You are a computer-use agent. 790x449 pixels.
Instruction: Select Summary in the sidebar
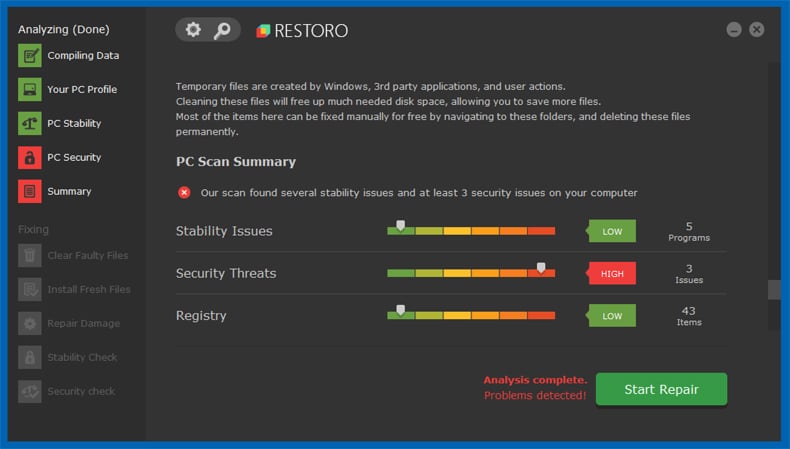(x=69, y=191)
